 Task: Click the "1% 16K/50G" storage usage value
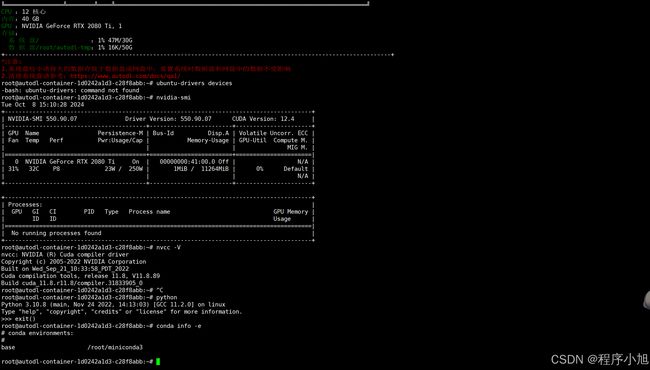(115, 47)
